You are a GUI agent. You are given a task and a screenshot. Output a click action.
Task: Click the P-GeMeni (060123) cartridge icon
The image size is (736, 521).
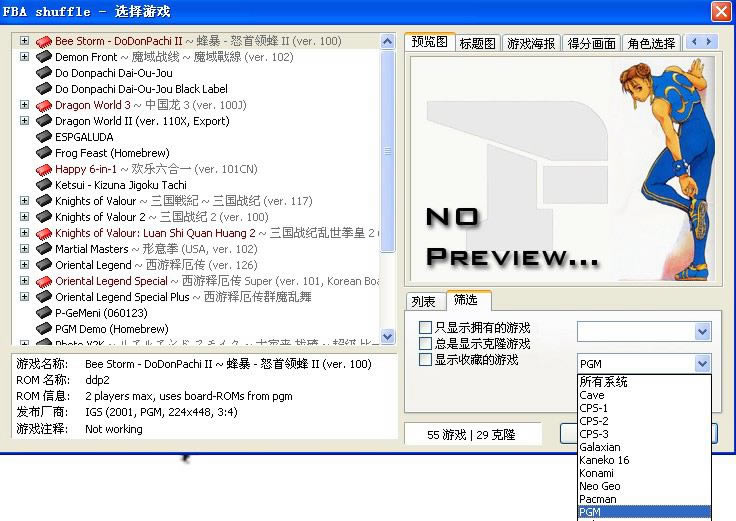[x=44, y=313]
